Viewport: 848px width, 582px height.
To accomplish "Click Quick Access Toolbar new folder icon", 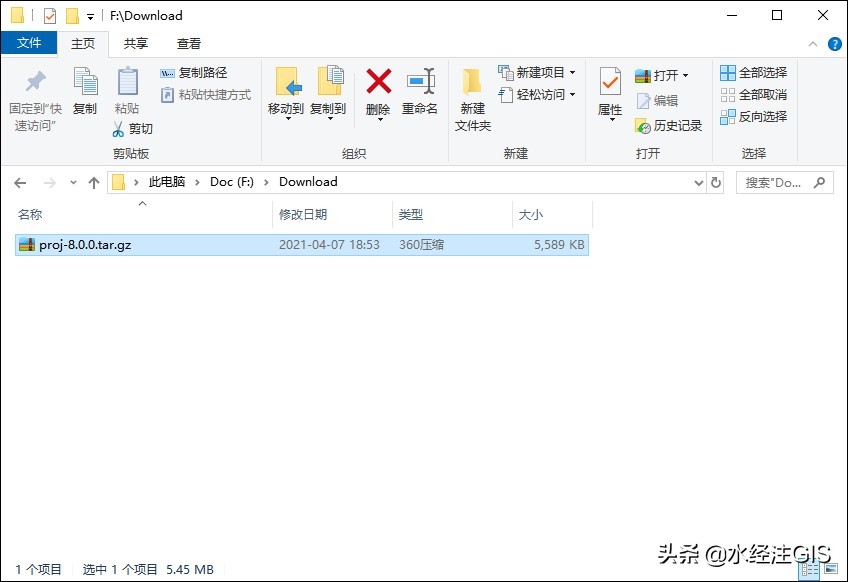I will click(x=72, y=16).
